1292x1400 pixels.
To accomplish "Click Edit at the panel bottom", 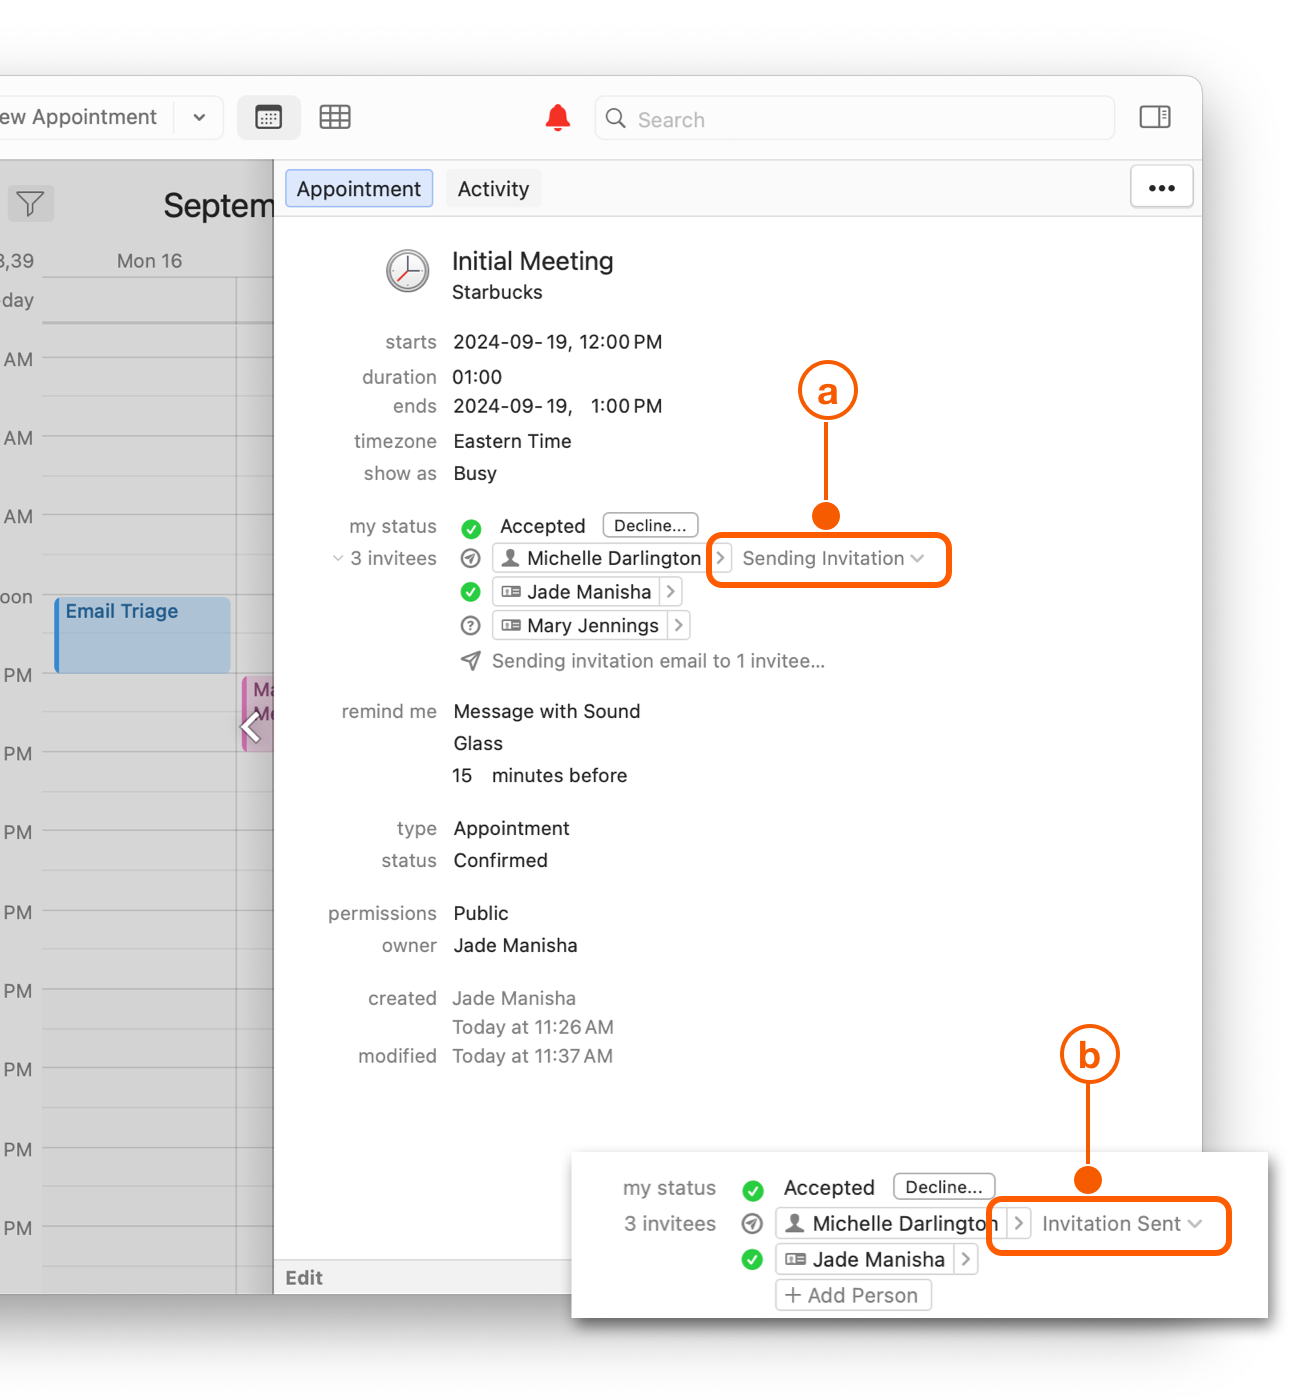I will click(304, 1278).
